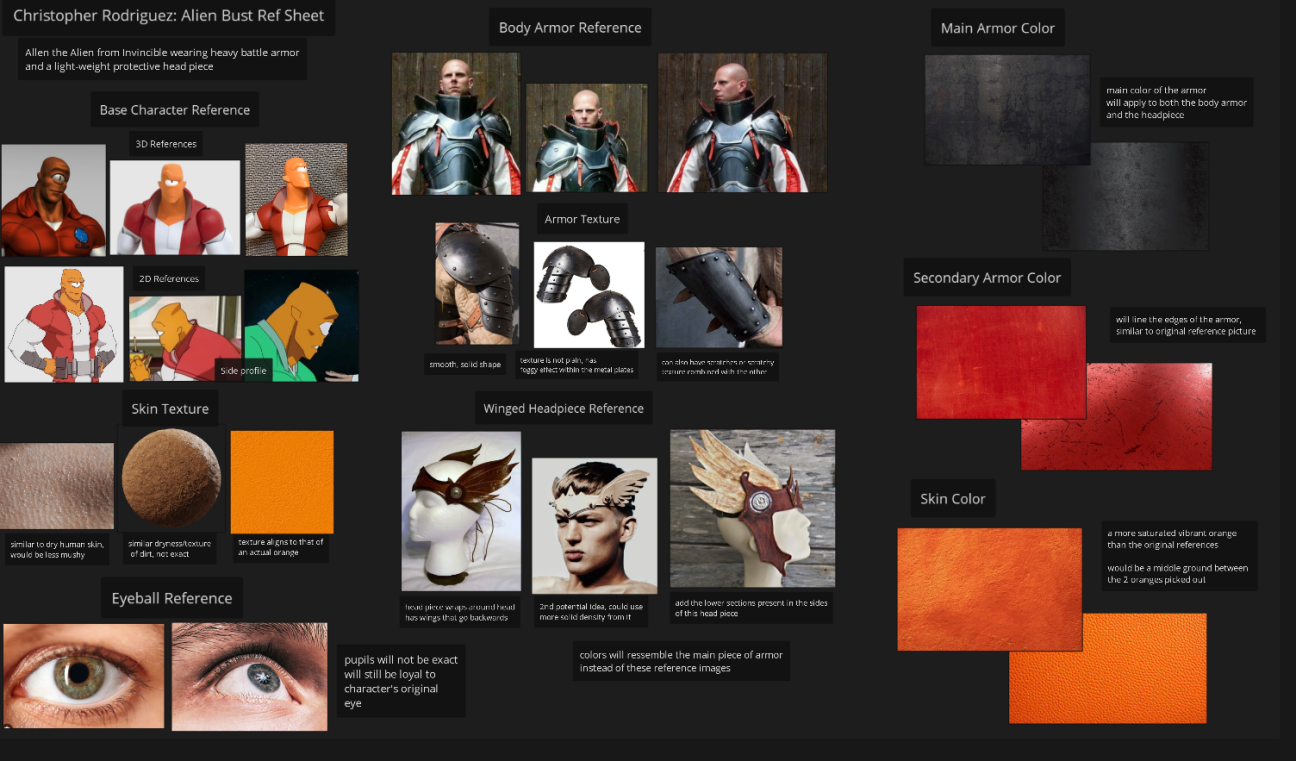Pick the lower scratched red armor swatch
Screen dimensions: 1296x761
[1116, 417]
